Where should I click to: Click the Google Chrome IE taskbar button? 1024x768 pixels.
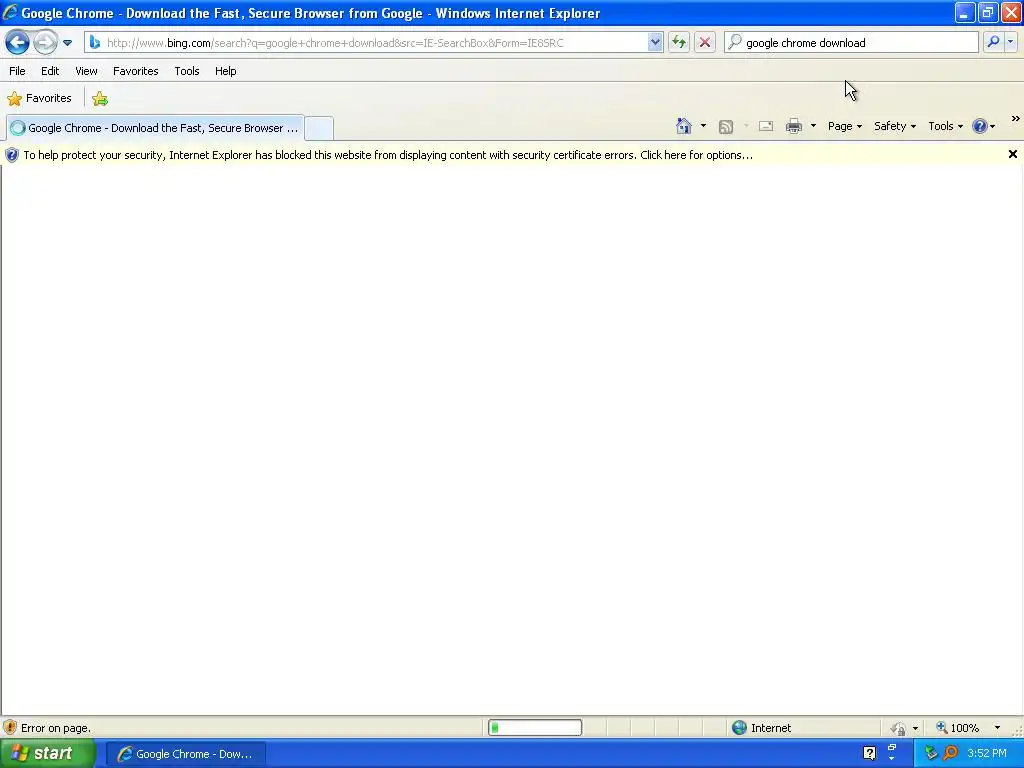[x=185, y=754]
